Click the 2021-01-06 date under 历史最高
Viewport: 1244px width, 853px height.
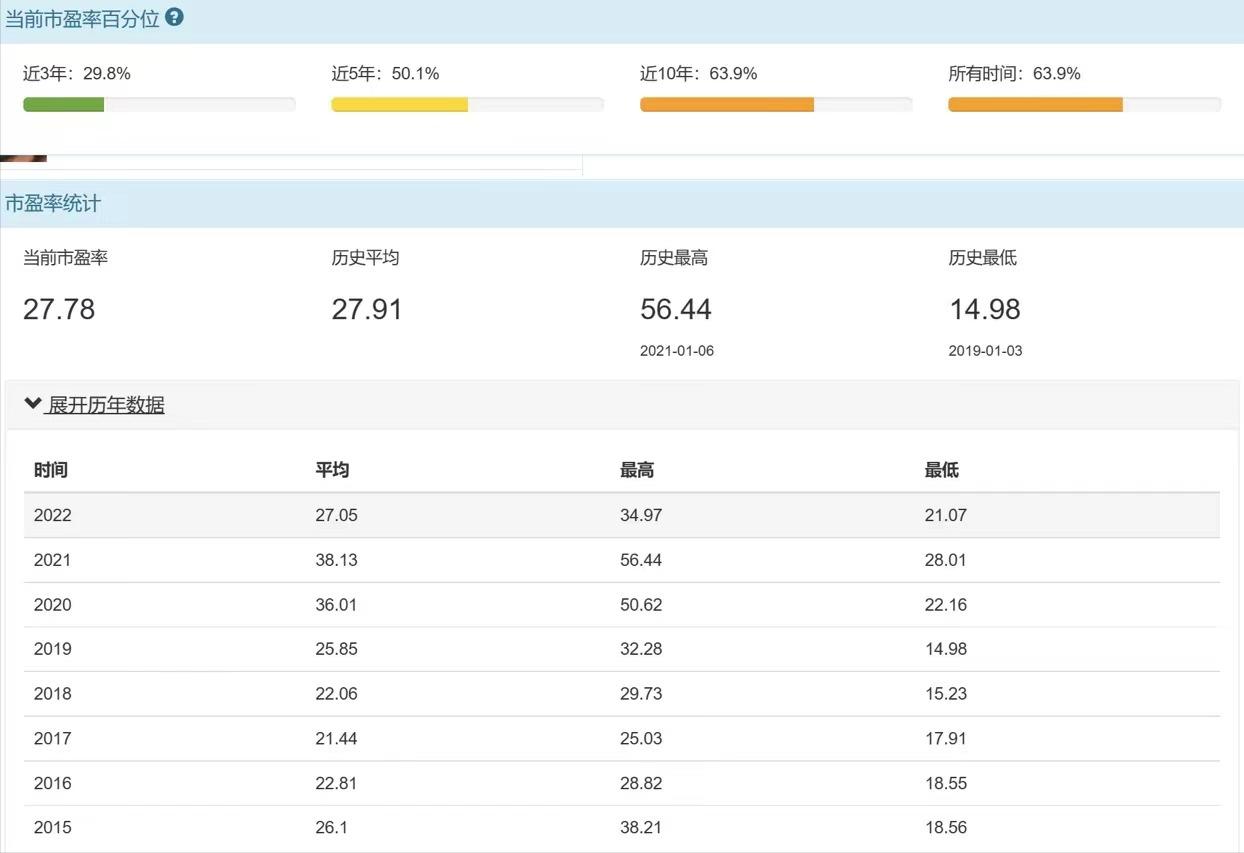(x=677, y=351)
